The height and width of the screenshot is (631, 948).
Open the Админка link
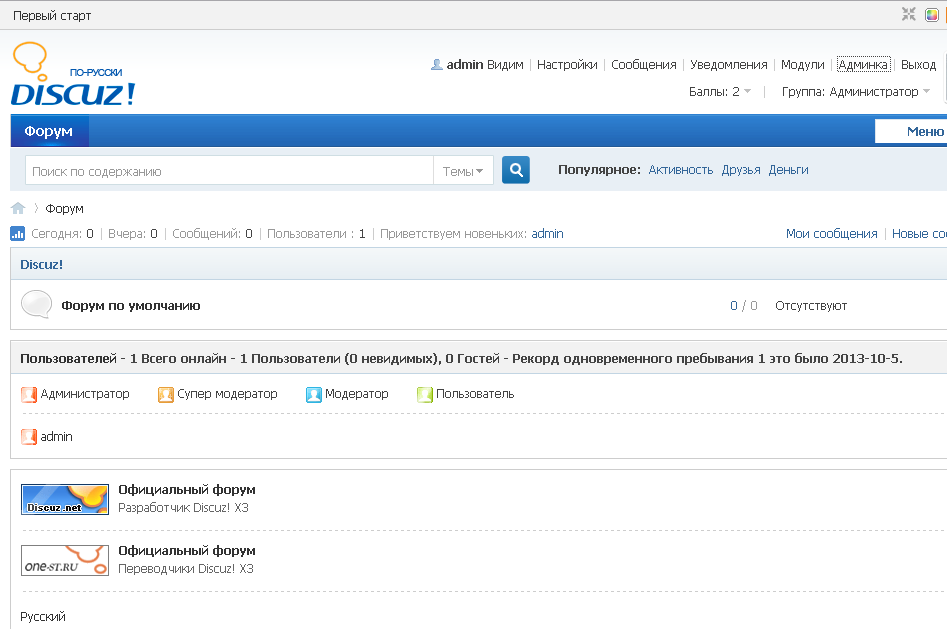tap(863, 65)
